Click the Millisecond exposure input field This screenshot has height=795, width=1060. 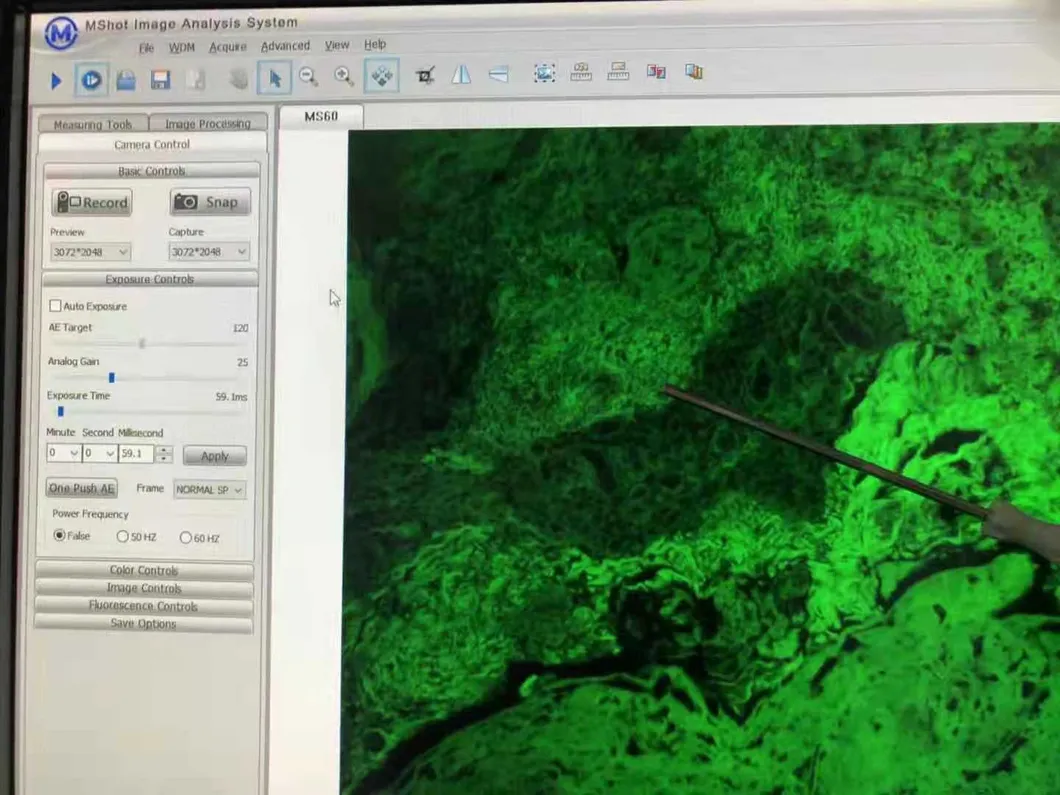click(136, 454)
